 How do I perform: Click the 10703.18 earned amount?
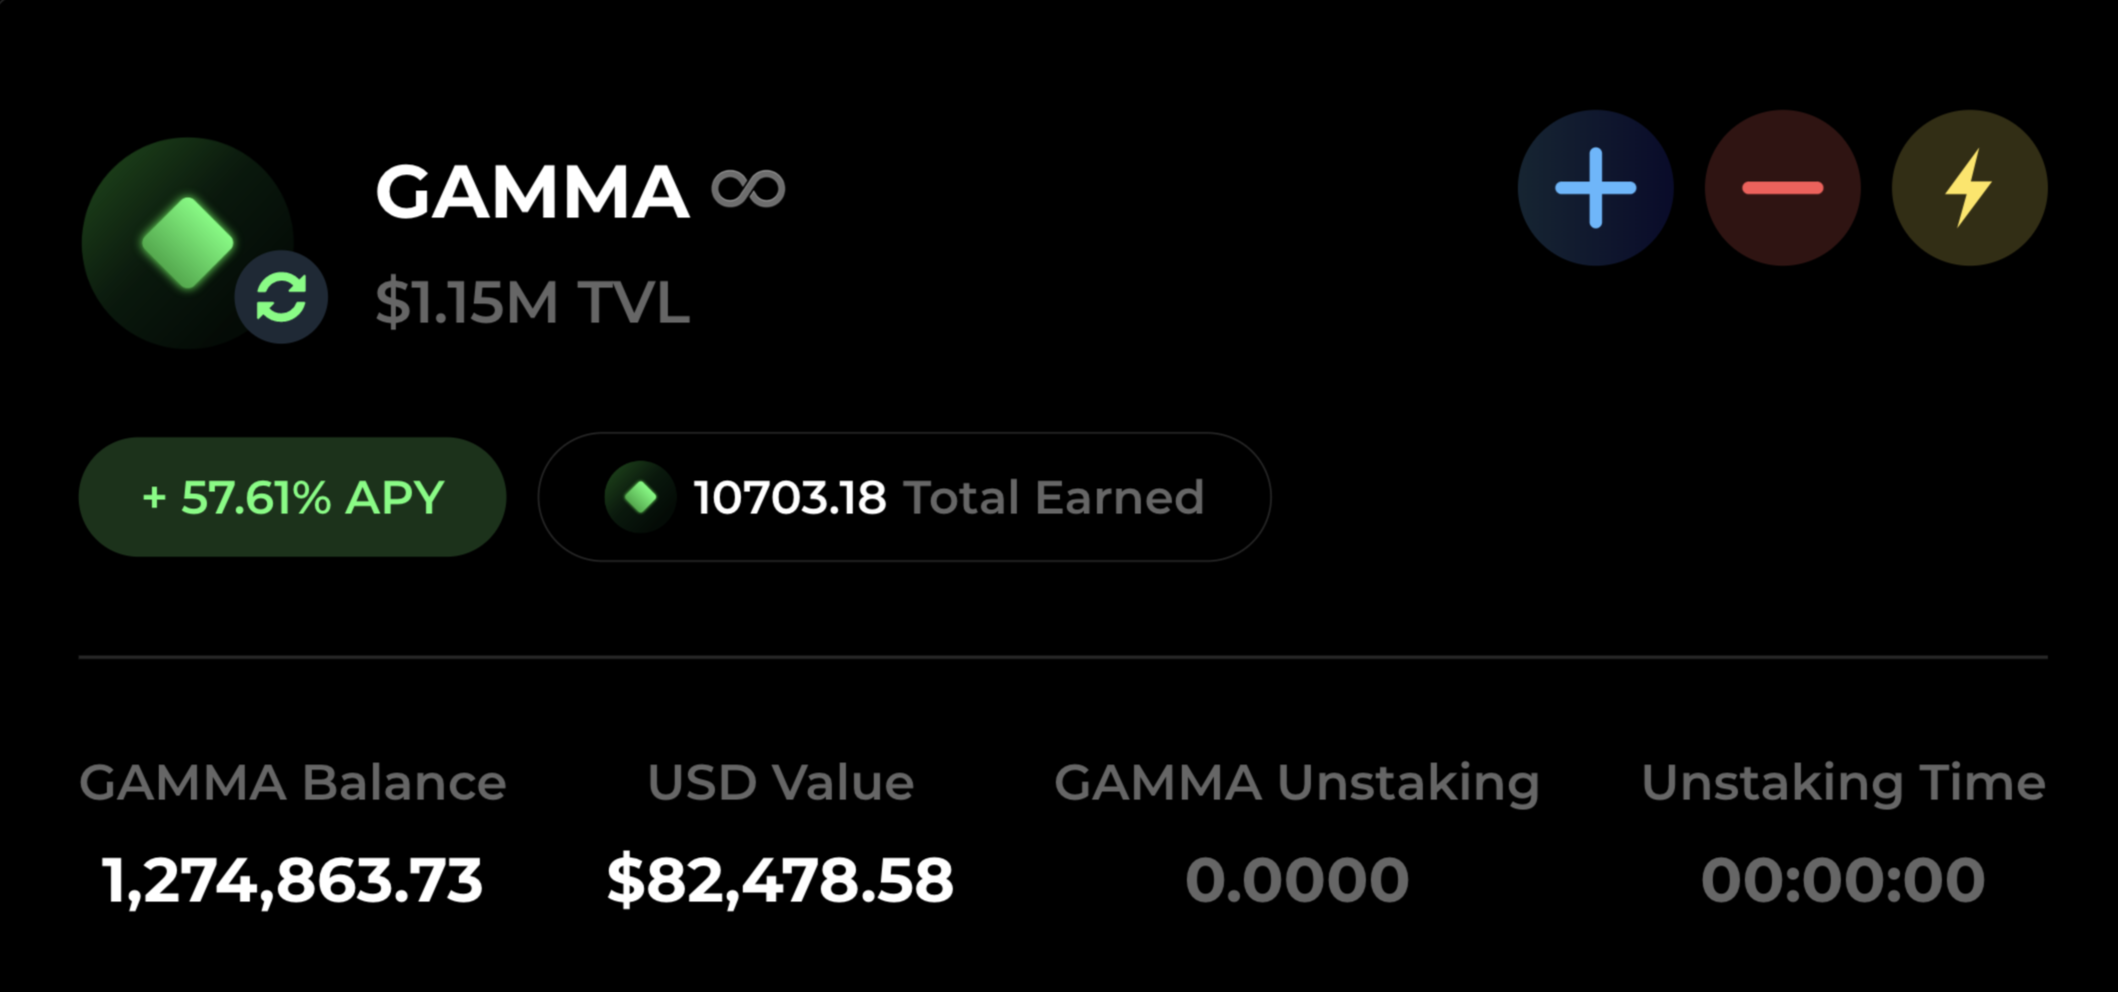point(789,497)
